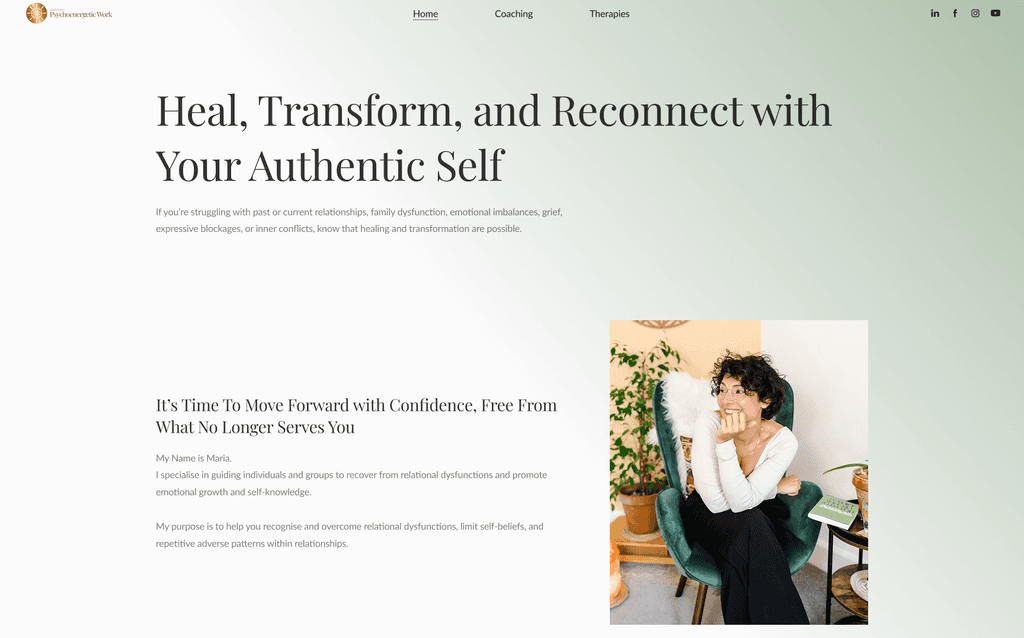Click the green book on the side table
The height and width of the screenshot is (638, 1024).
tap(833, 512)
